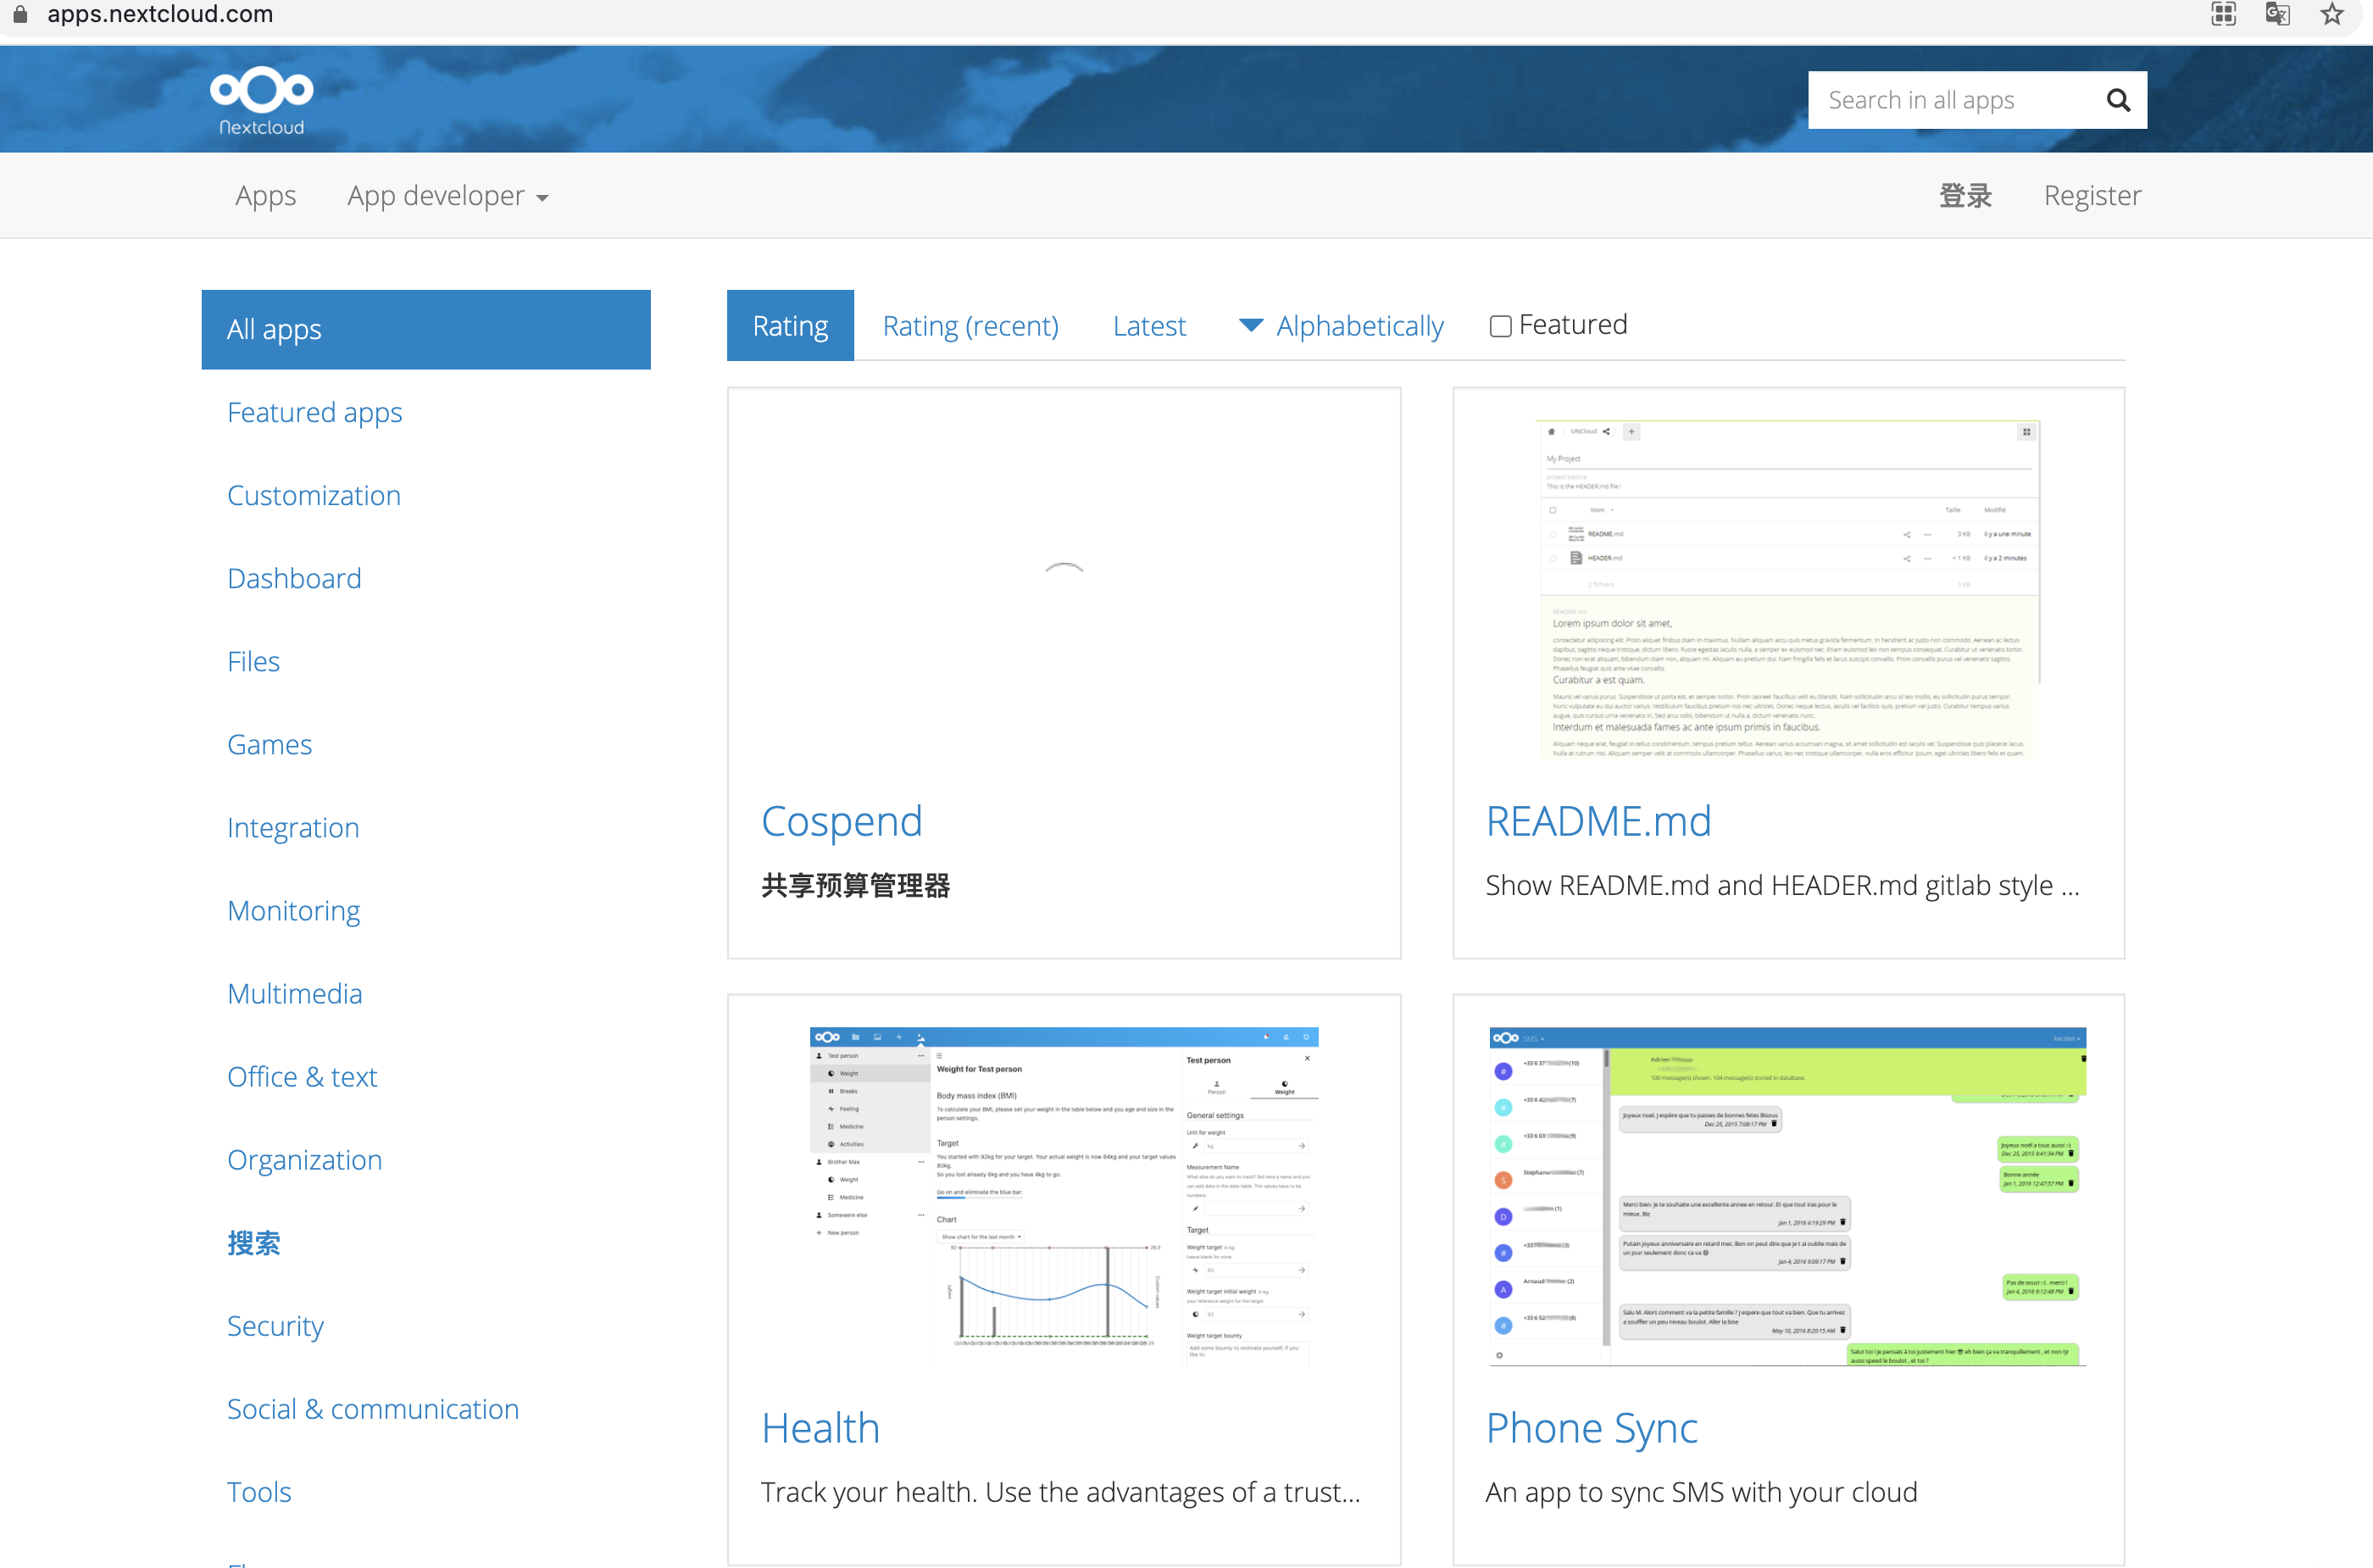Click the README.md screenshot thumbnail
Image resolution: width=2373 pixels, height=1568 pixels.
[1788, 589]
